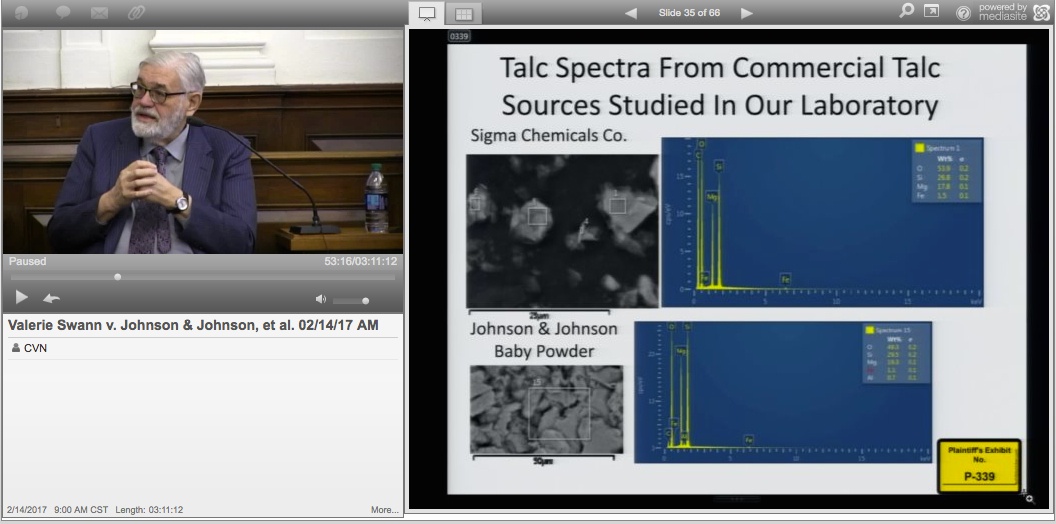1056x524 pixels.
Task: Zoom the slide with the magnifier icon
Action: 1029,497
